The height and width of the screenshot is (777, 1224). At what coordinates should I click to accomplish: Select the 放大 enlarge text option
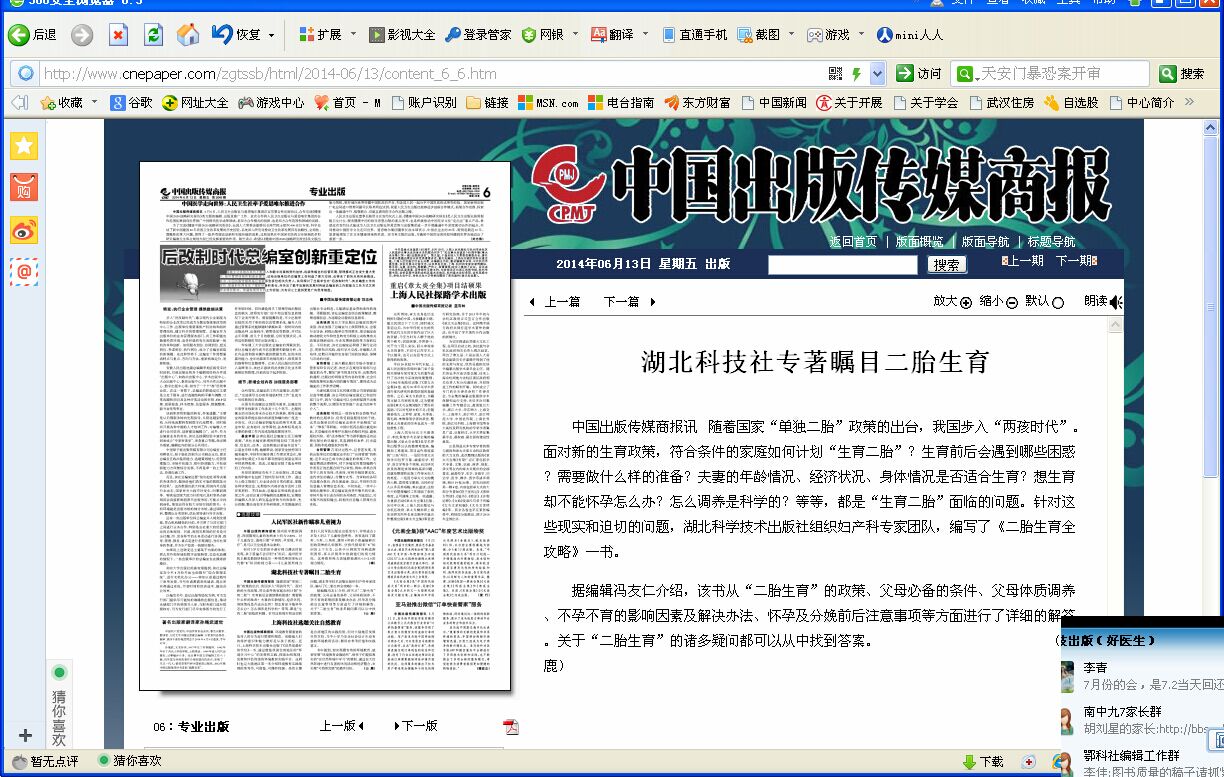(x=952, y=302)
